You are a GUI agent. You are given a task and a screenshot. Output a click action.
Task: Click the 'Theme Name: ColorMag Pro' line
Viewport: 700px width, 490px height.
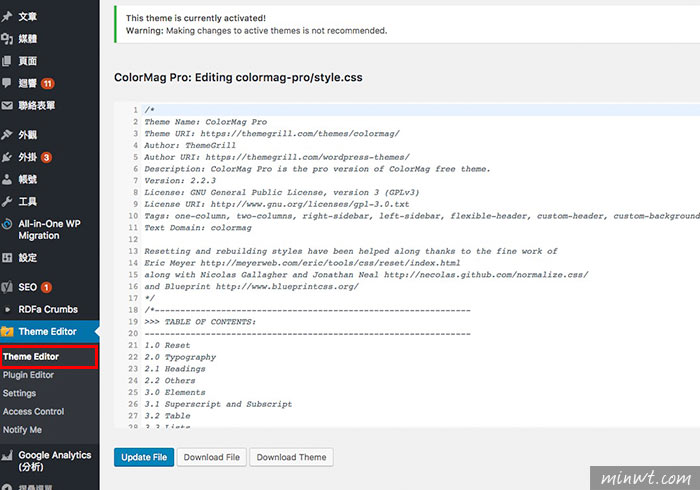click(x=205, y=122)
